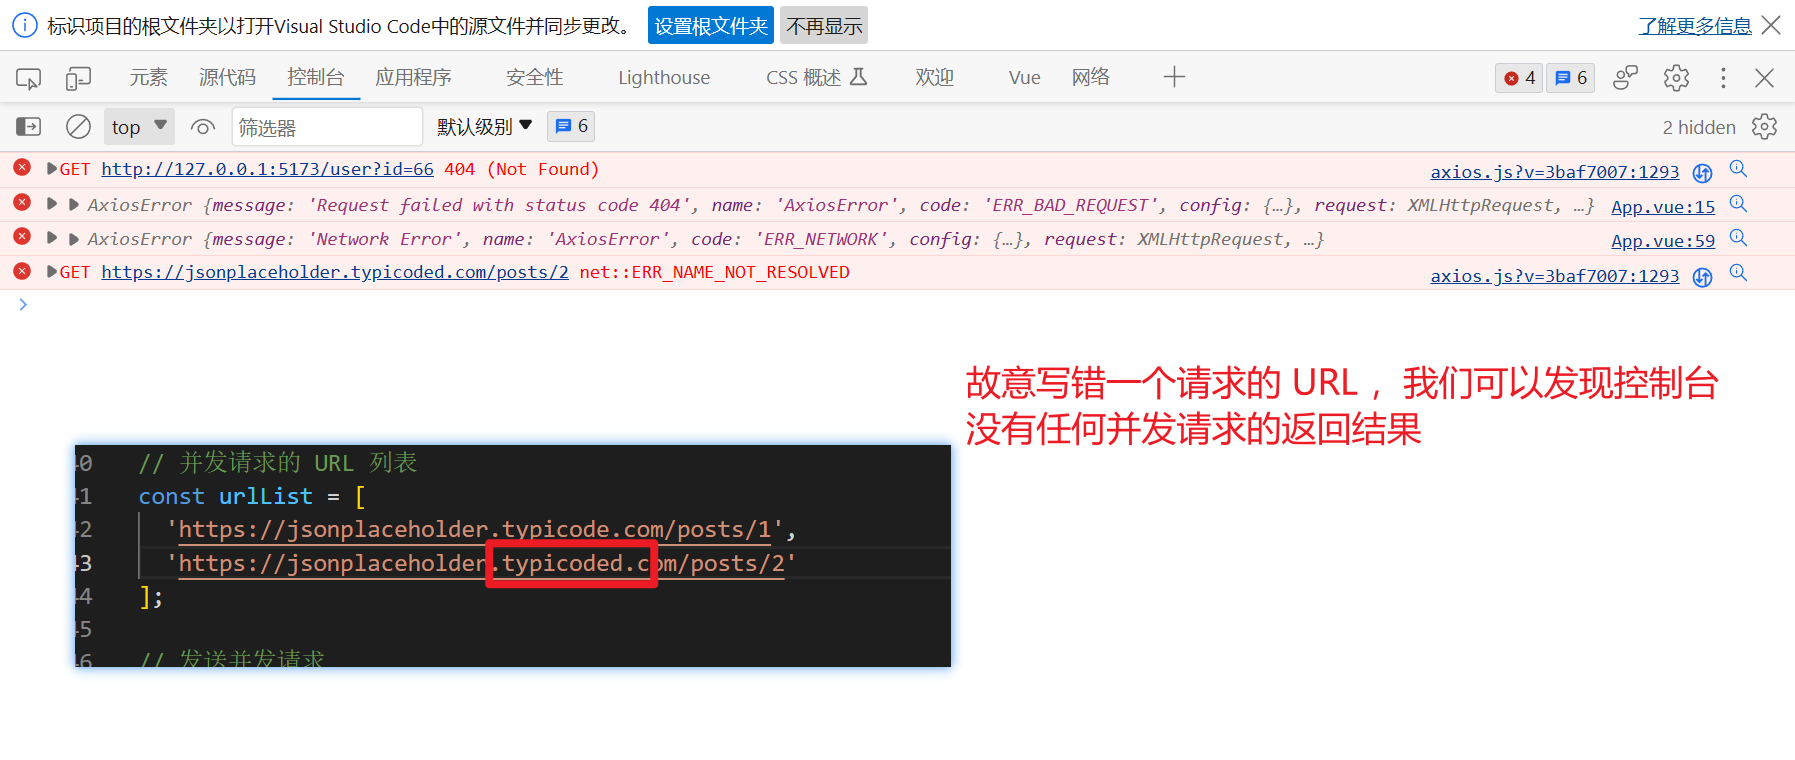The image size is (1795, 760).
Task: Open DevTools settings gear
Action: pos(1677,78)
